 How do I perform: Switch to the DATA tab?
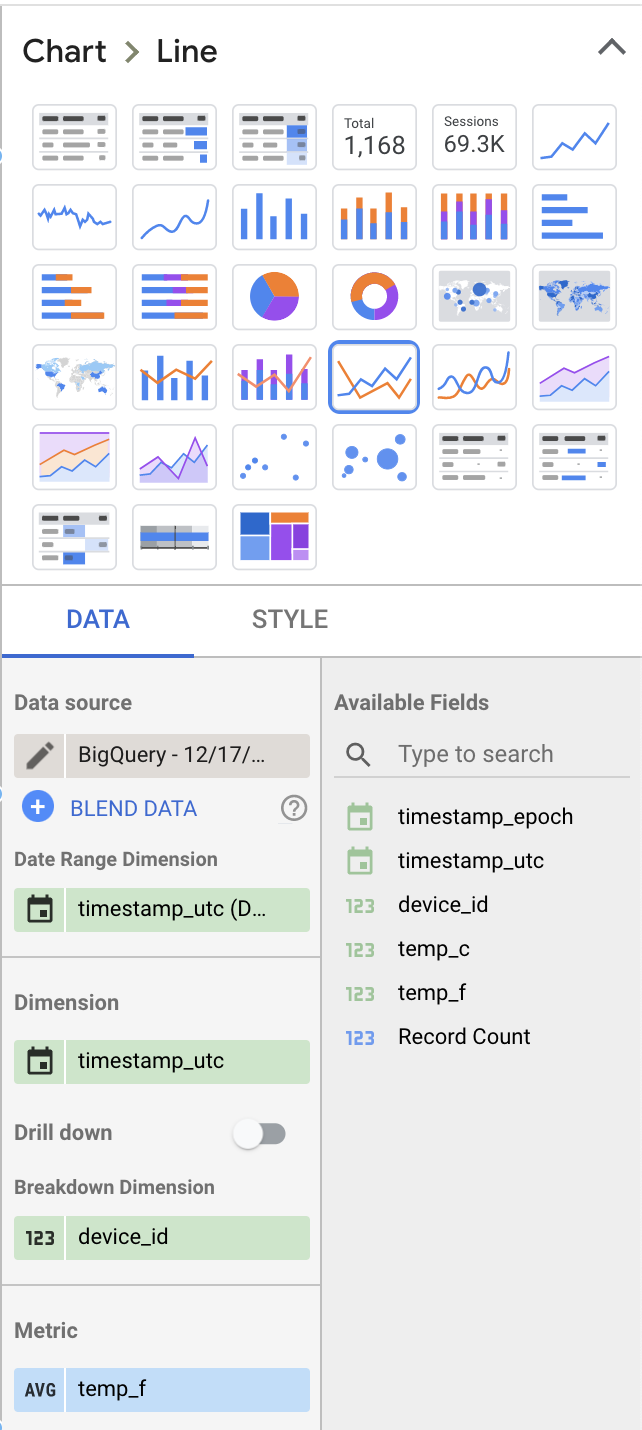[98, 619]
